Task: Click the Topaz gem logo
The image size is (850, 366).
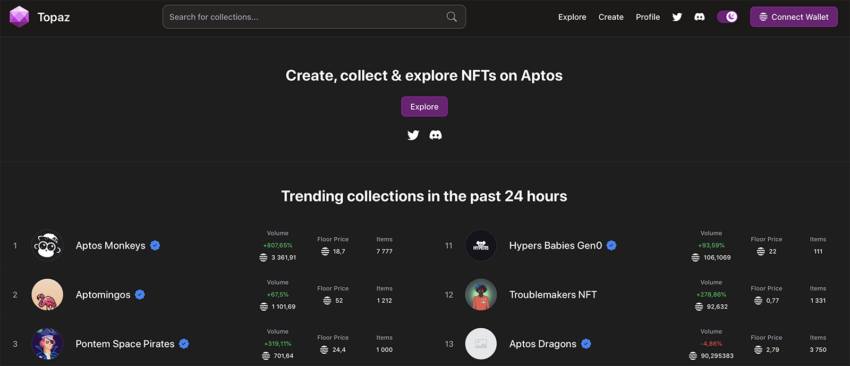Action: pyautogui.click(x=19, y=17)
